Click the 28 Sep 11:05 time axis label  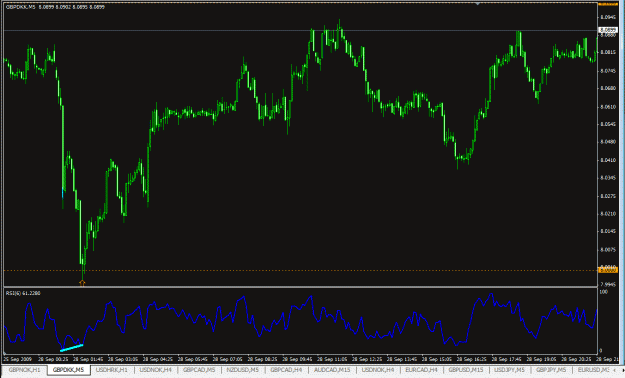pyautogui.click(x=332, y=359)
